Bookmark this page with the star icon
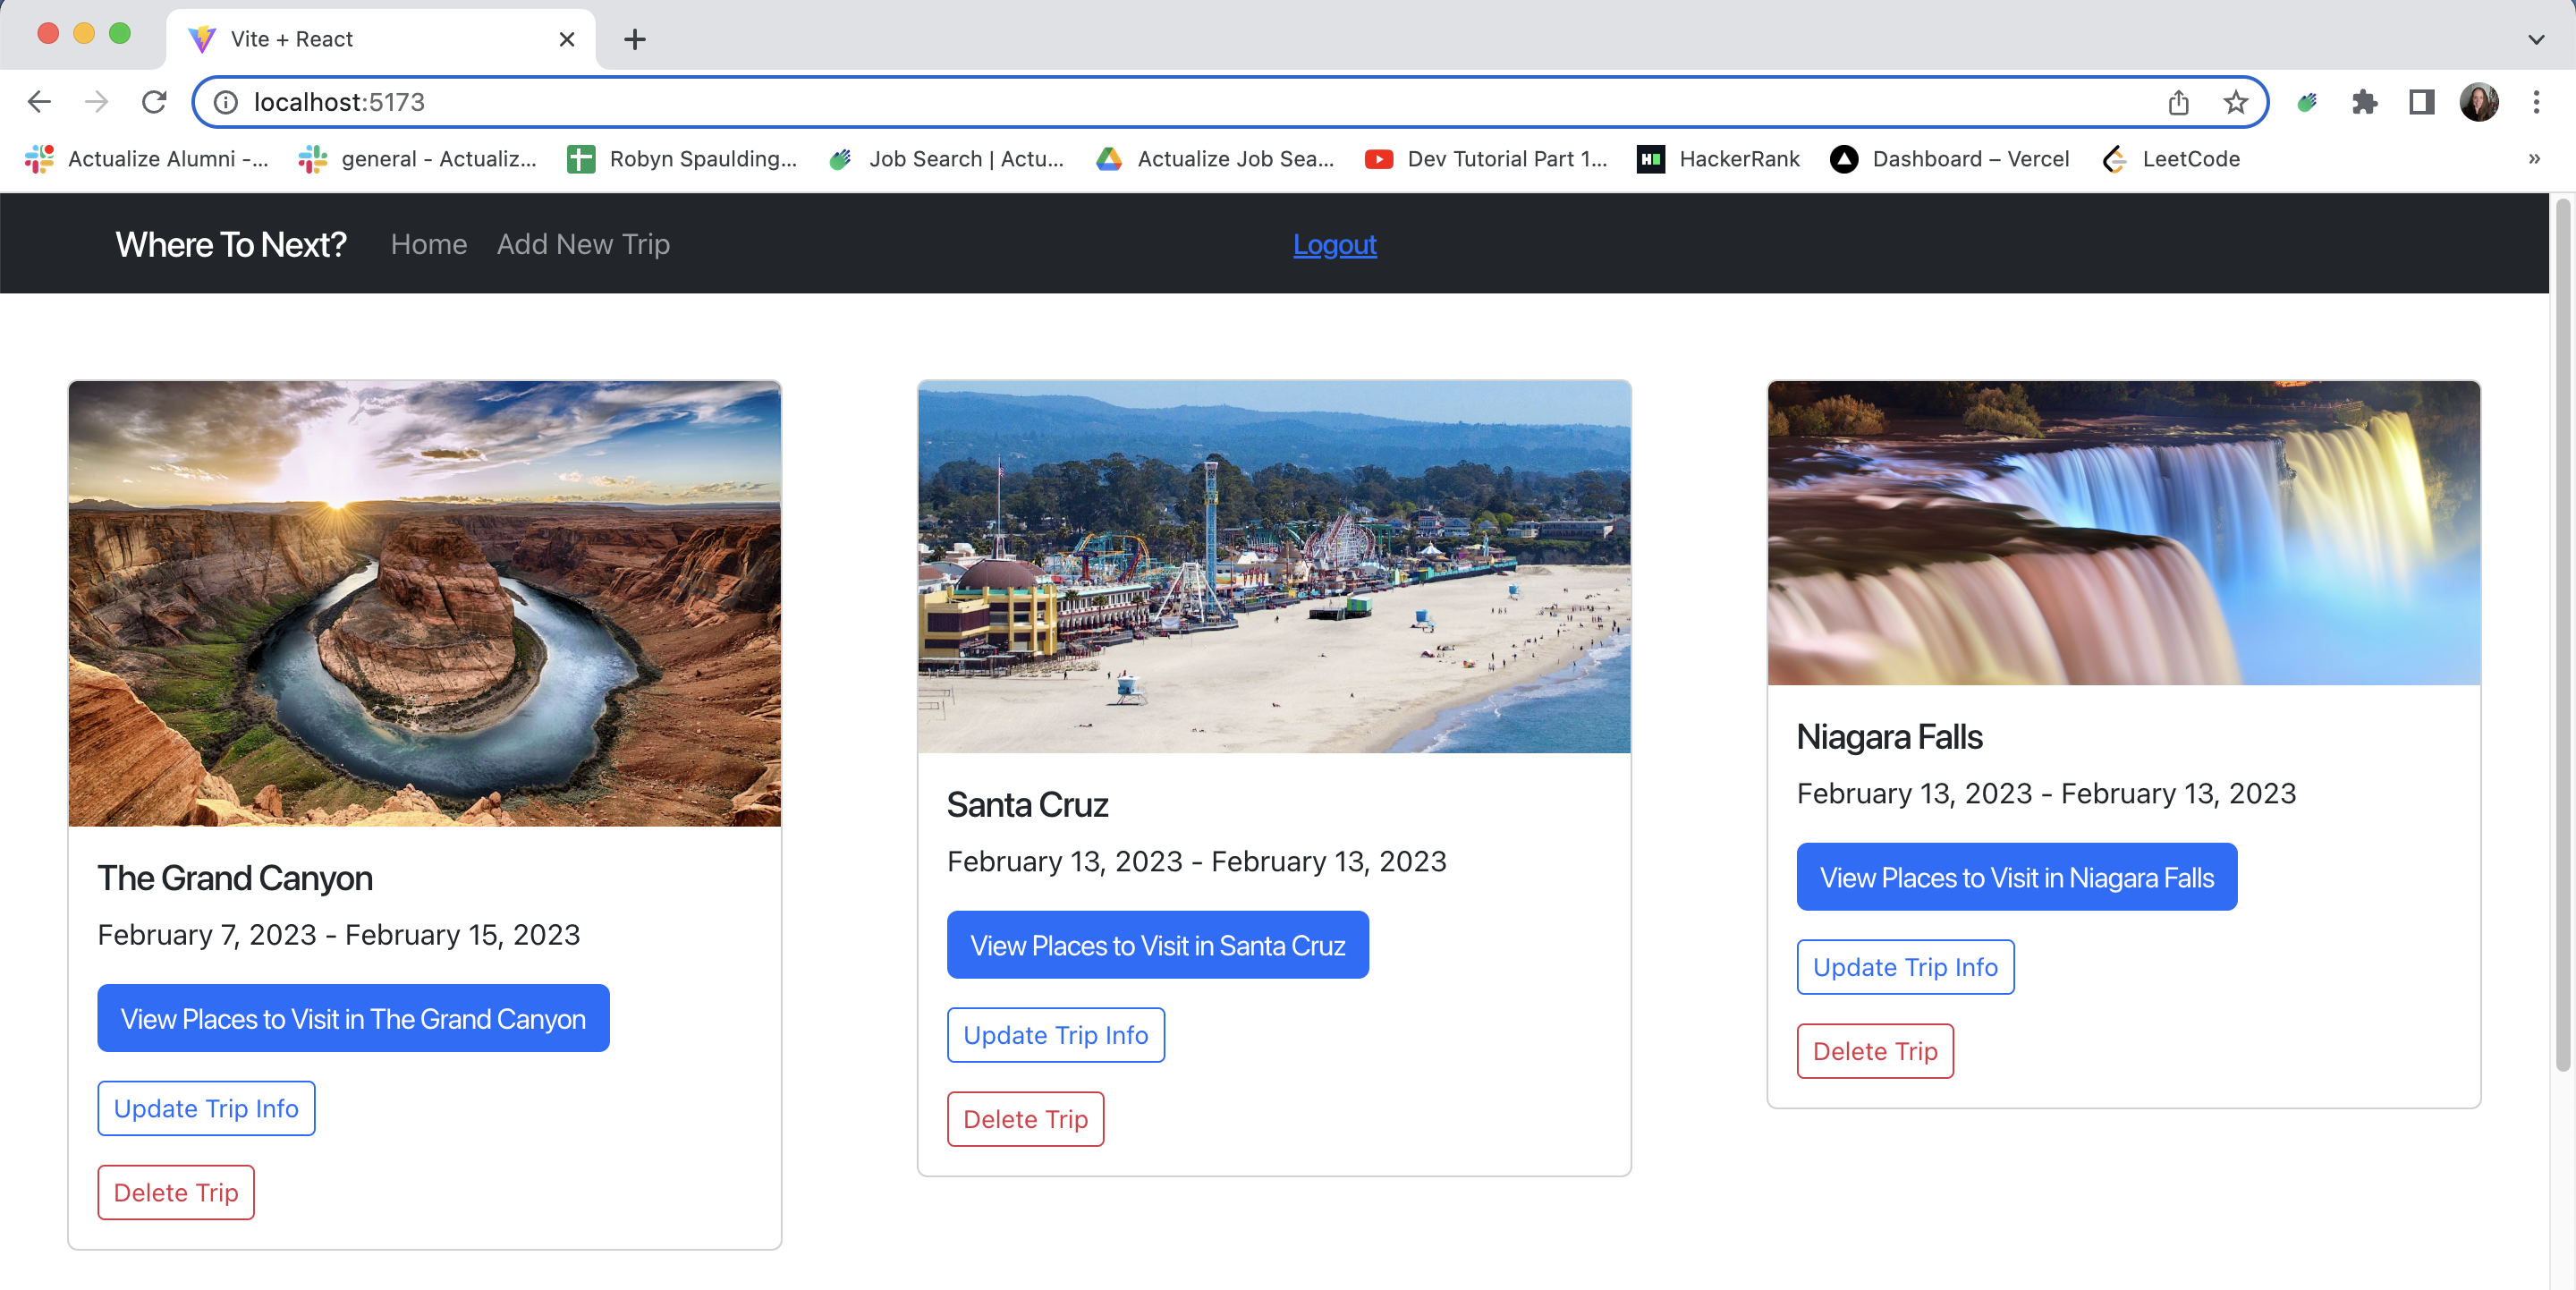Image resolution: width=2576 pixels, height=1290 pixels. (2235, 102)
